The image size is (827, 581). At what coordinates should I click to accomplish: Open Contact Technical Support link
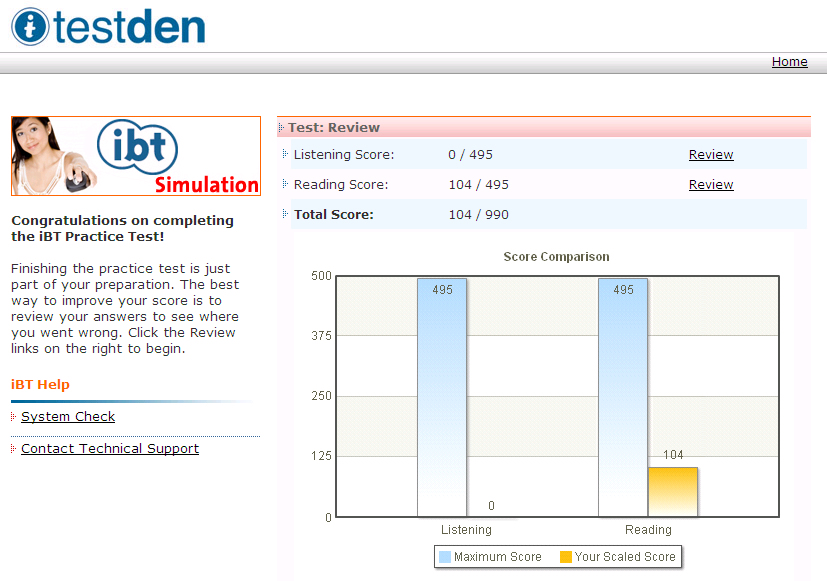click(x=110, y=449)
